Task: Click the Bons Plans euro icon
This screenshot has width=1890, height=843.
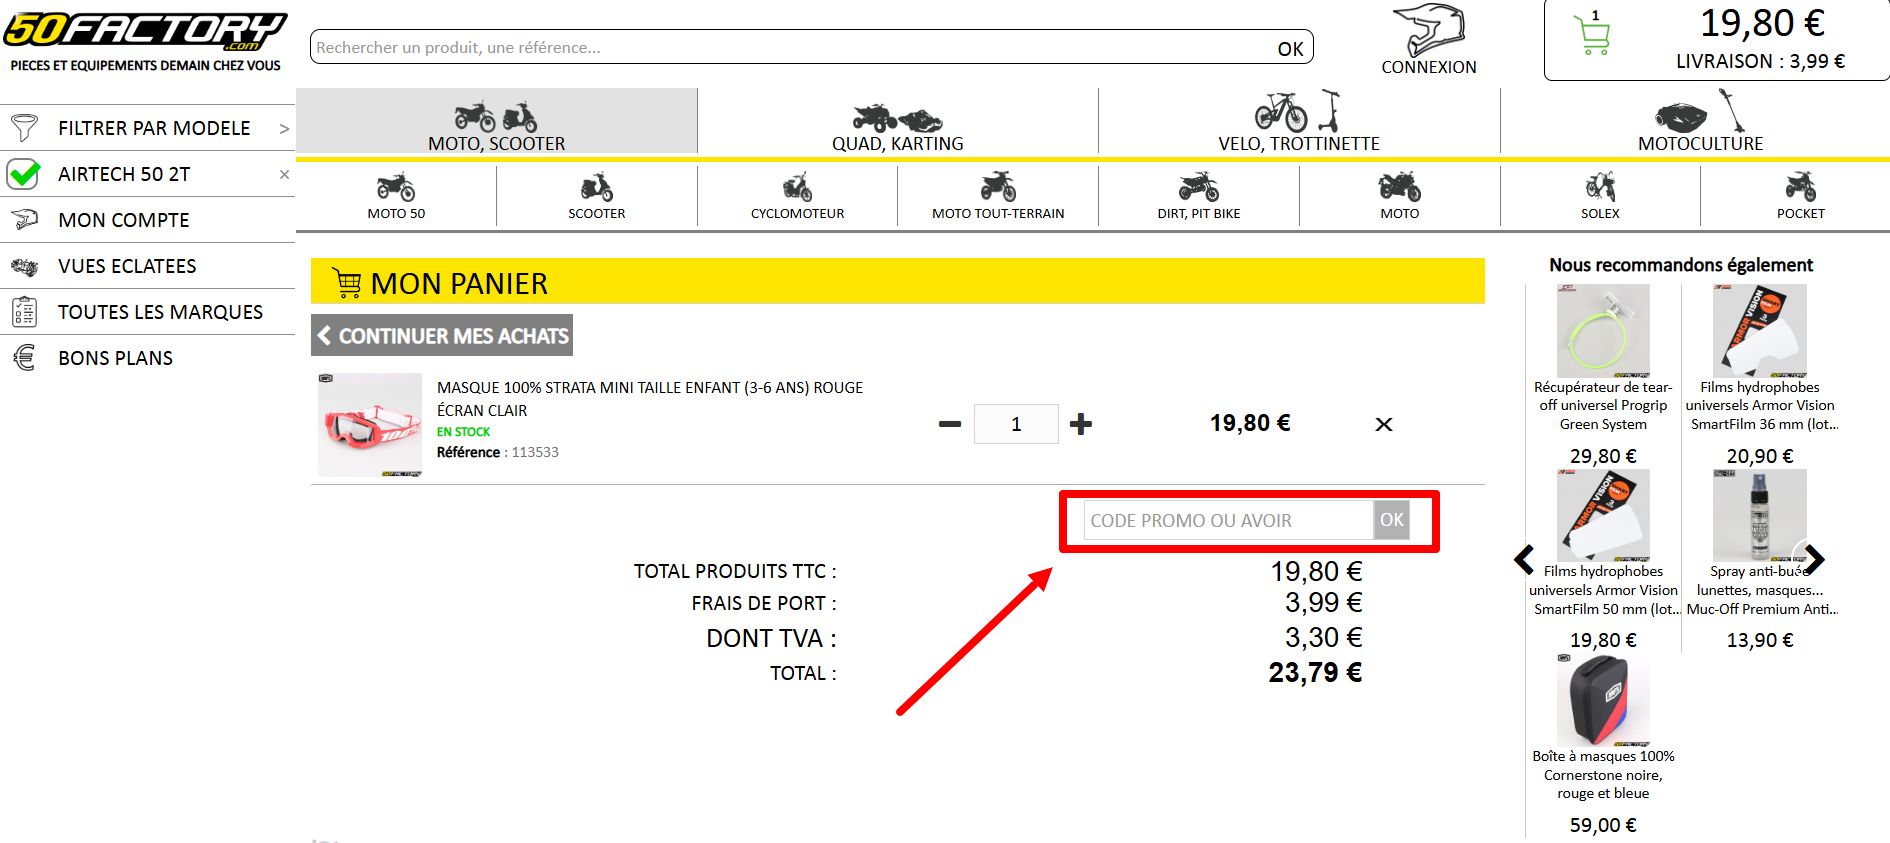Action: pyautogui.click(x=24, y=358)
